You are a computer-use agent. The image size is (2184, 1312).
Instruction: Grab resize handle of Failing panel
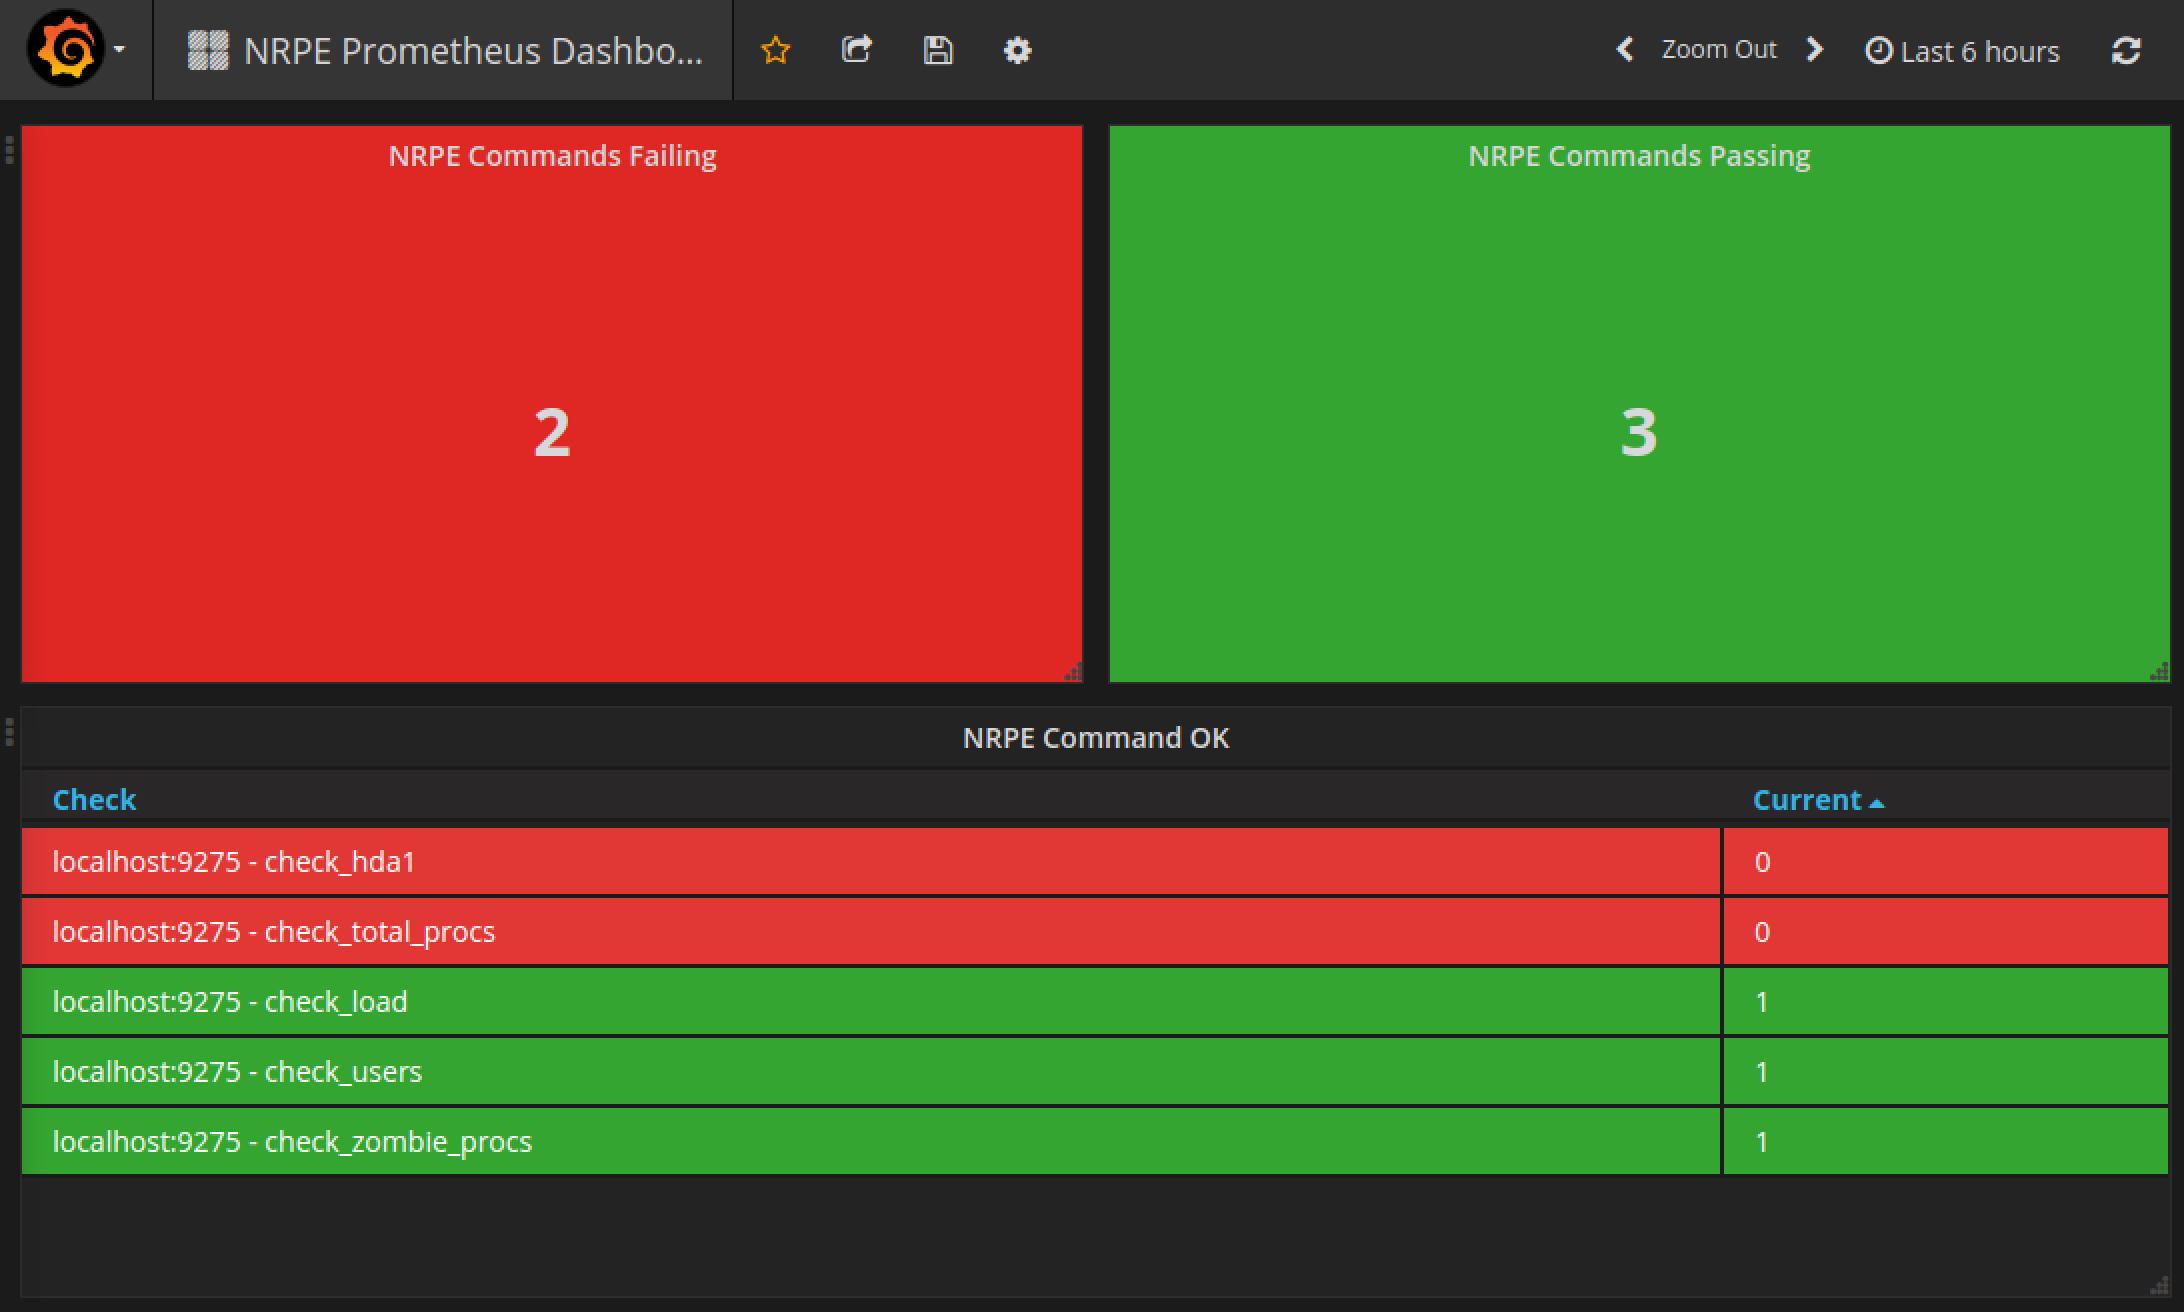1073,673
